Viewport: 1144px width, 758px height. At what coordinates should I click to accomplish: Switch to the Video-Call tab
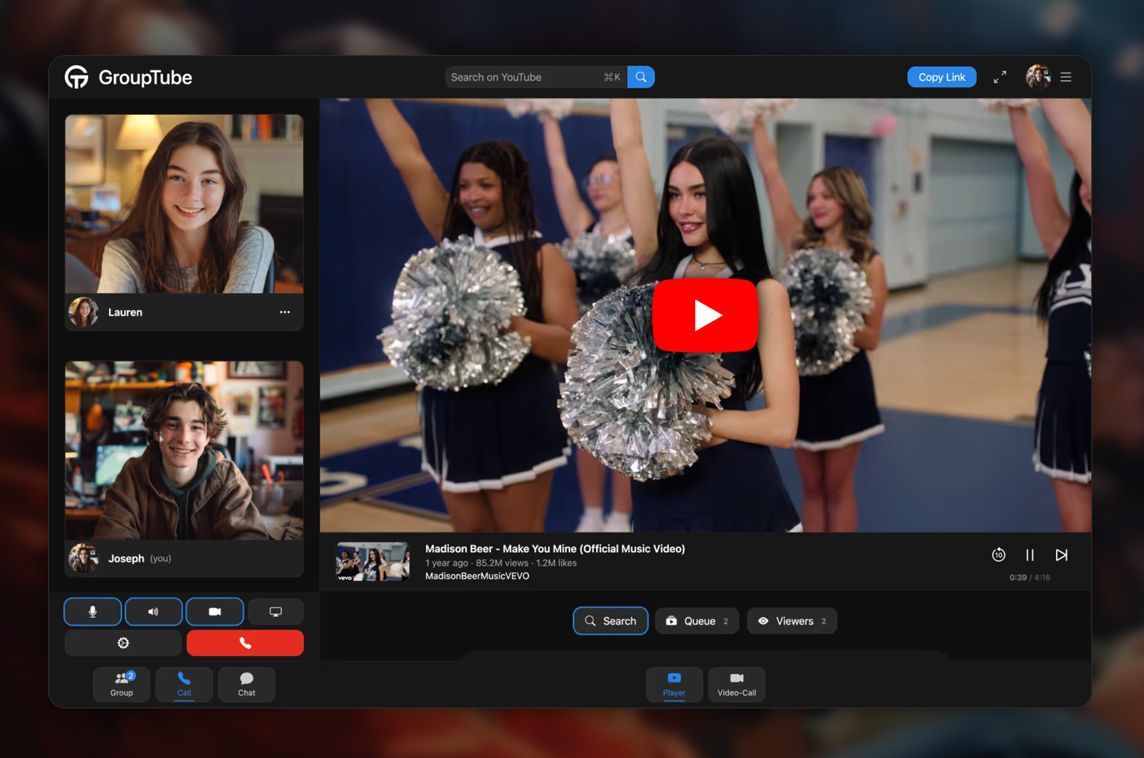(x=737, y=684)
